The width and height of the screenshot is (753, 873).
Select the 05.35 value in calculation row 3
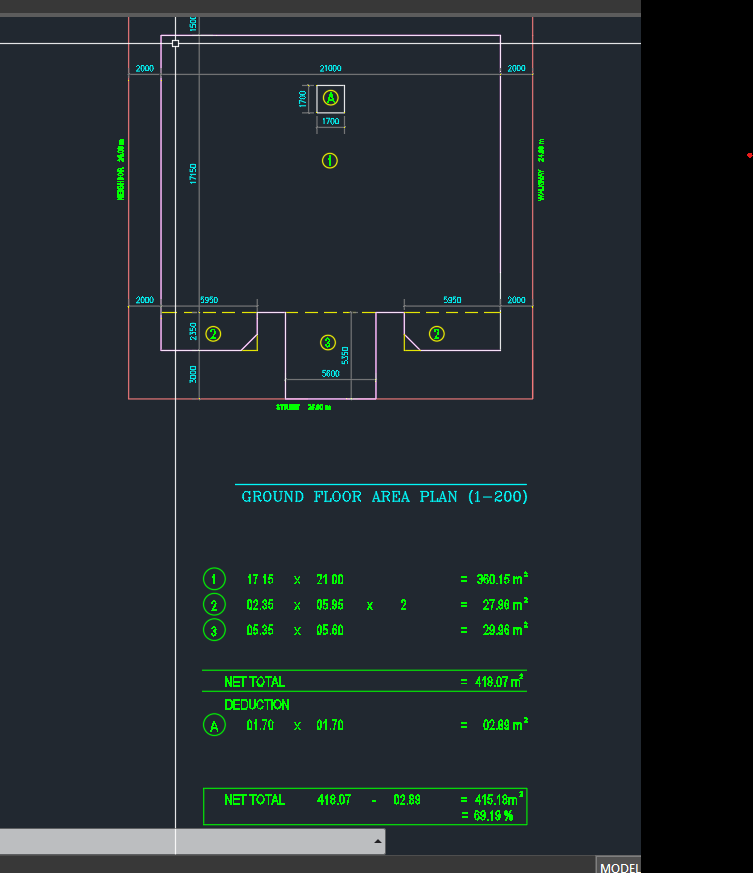tap(260, 630)
